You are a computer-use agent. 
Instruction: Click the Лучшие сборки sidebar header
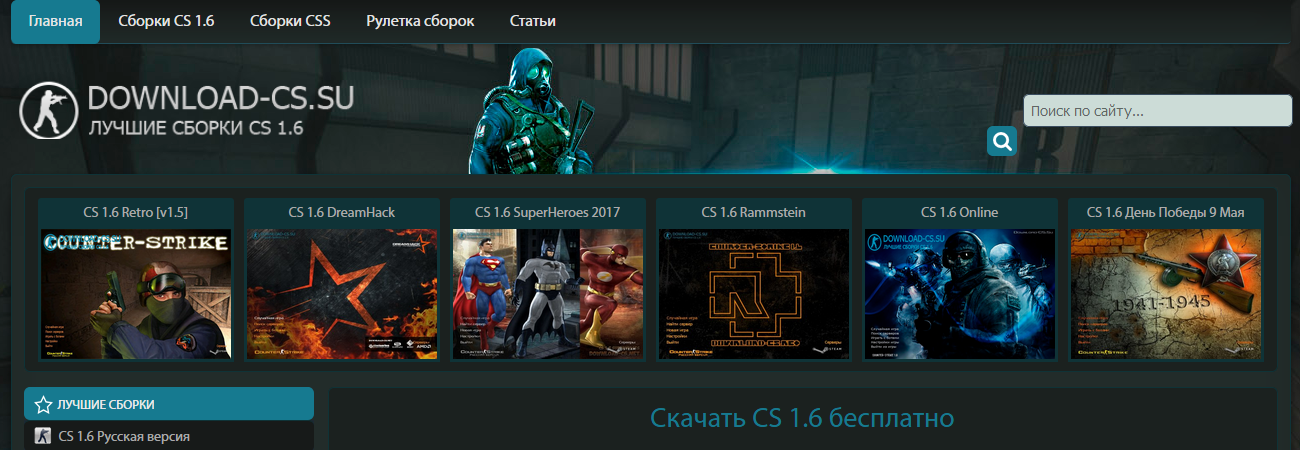(x=169, y=404)
